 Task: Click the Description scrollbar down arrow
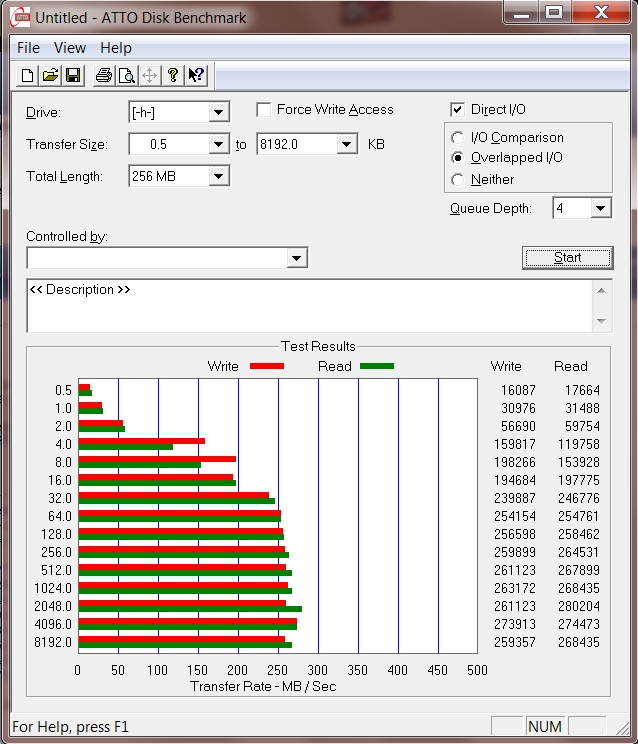[x=601, y=321]
